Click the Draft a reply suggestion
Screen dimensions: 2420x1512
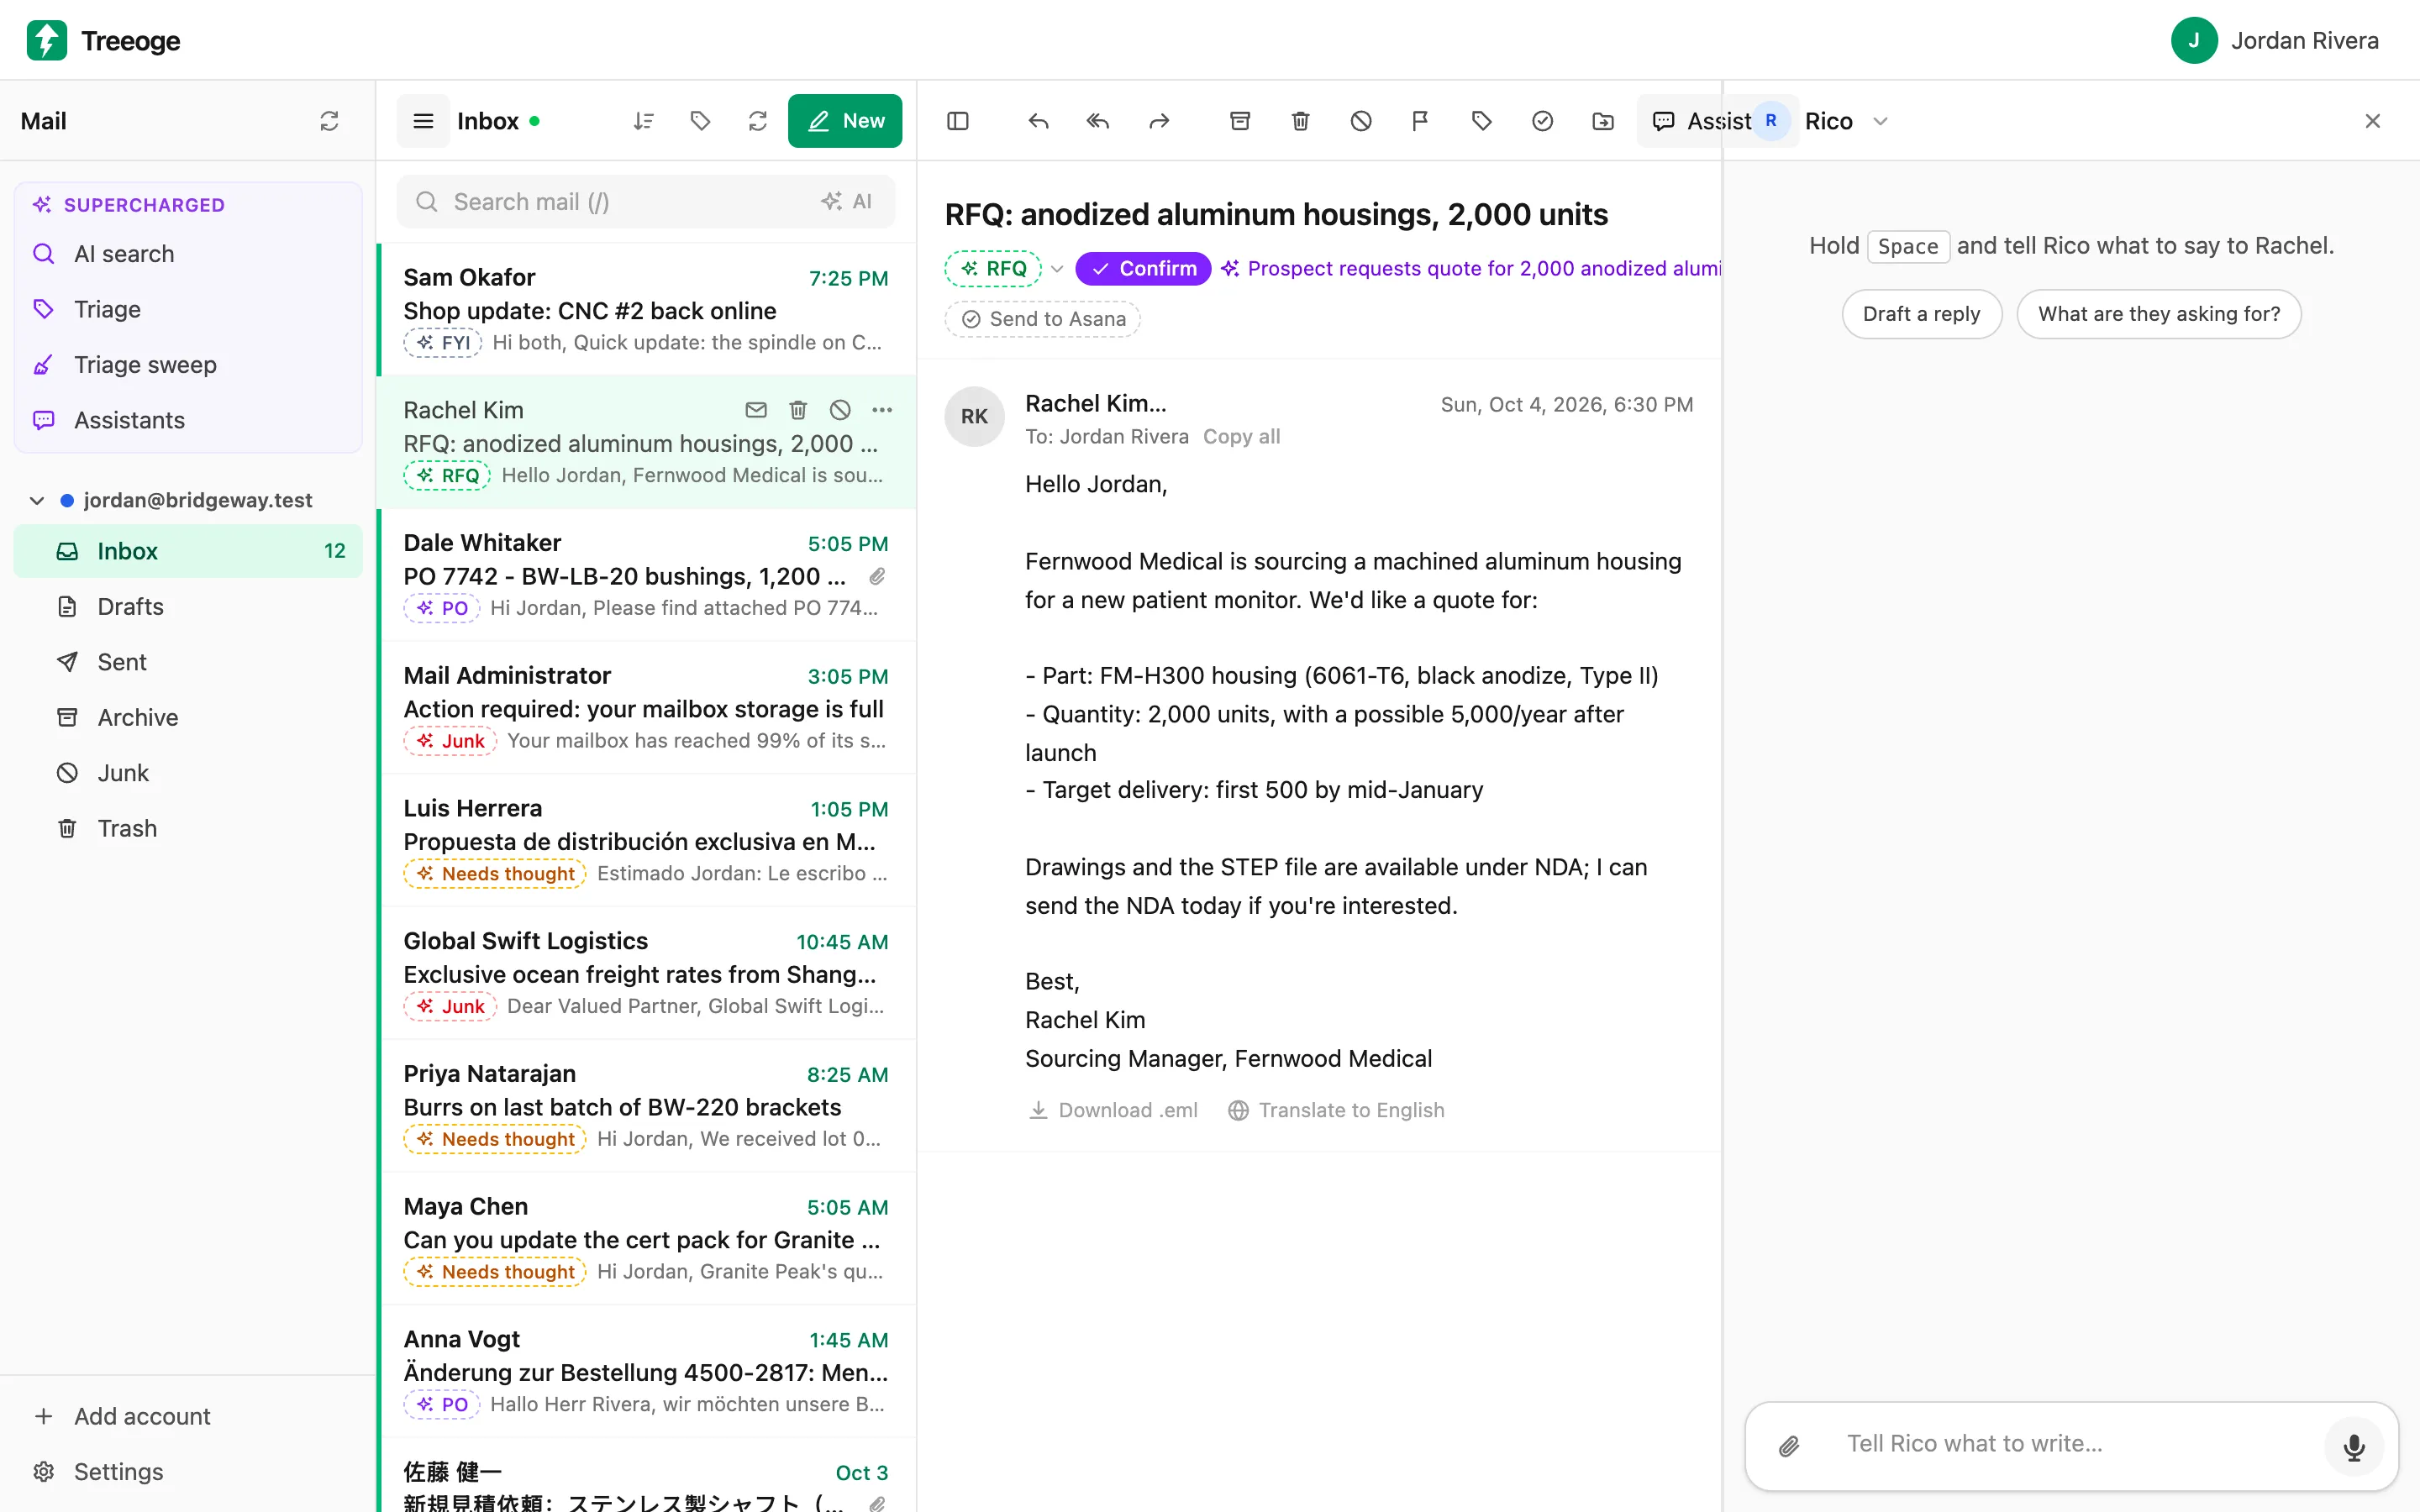(1921, 314)
